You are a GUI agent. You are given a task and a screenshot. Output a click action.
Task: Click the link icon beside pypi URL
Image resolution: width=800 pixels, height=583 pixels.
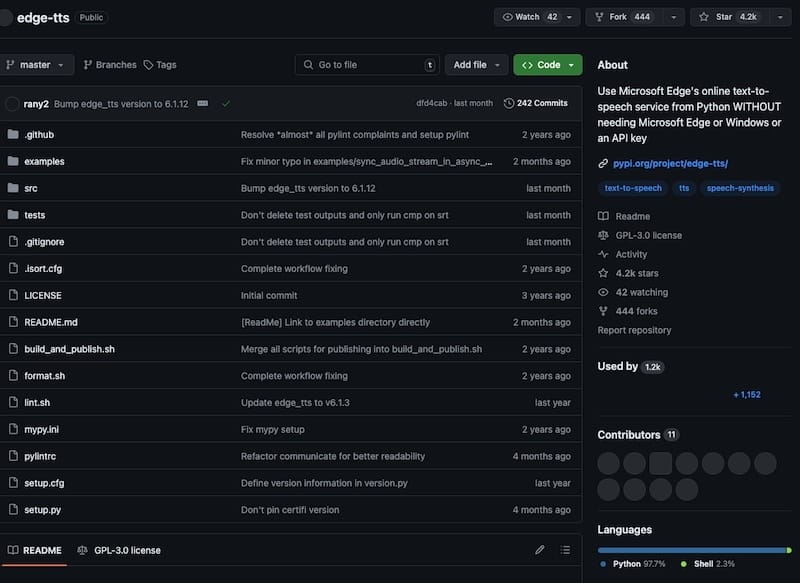coord(603,164)
